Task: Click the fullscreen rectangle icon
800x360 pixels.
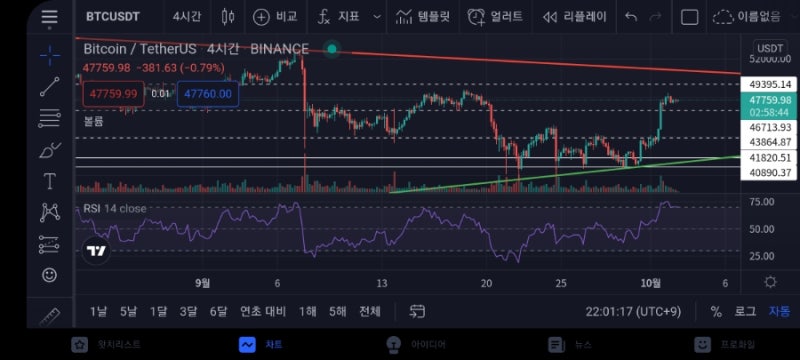Action: click(690, 17)
